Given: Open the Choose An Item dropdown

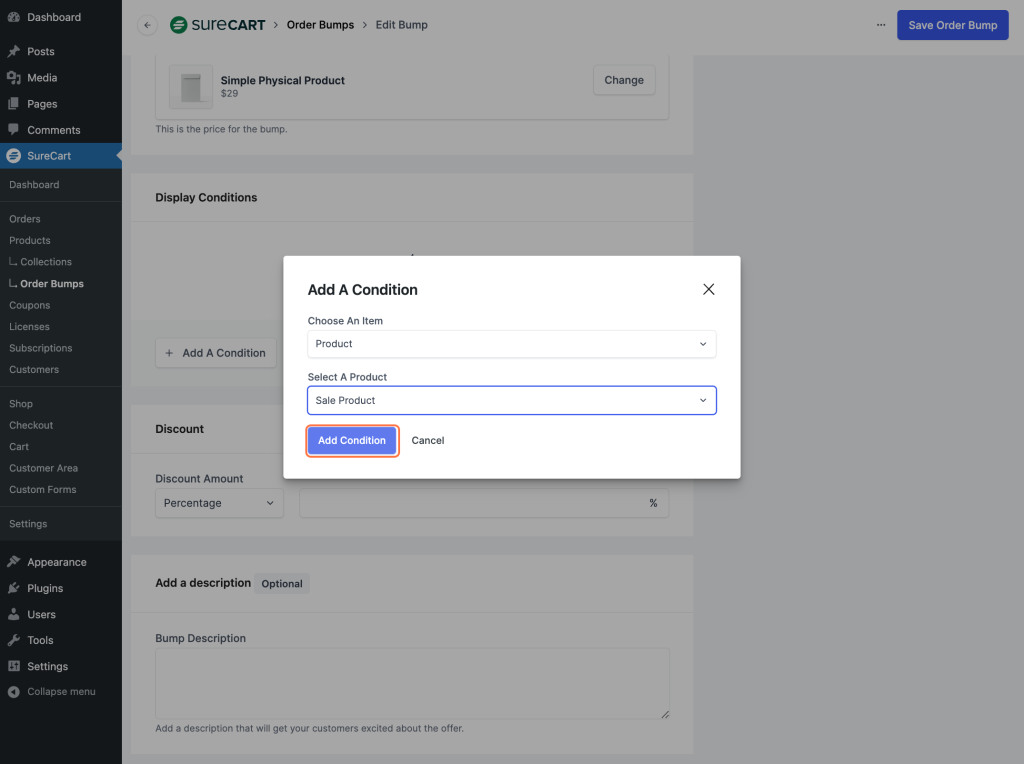Looking at the screenshot, I should click(x=511, y=343).
